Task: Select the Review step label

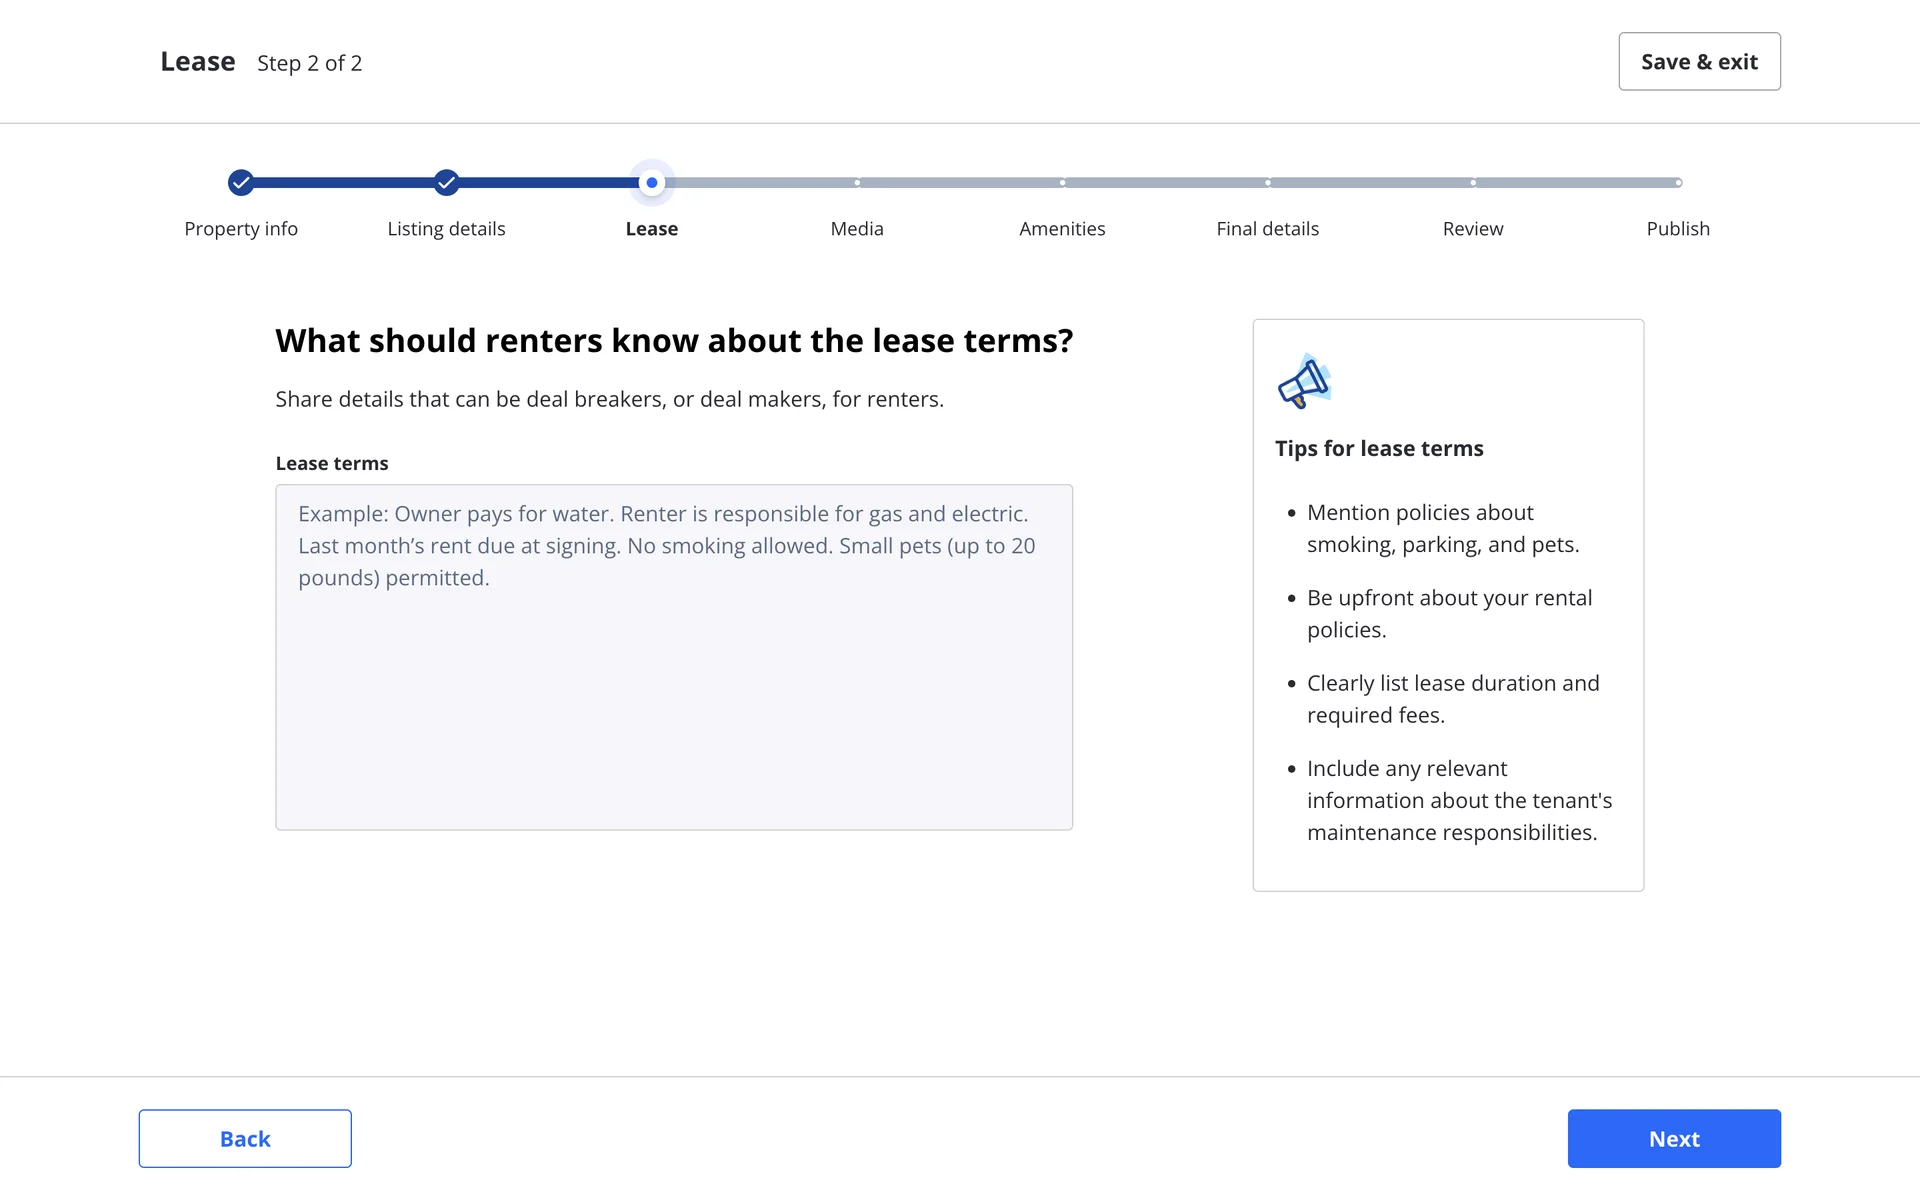Action: click(1473, 229)
